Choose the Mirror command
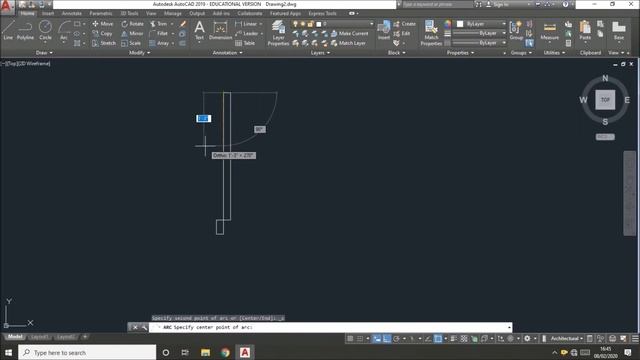This screenshot has width=640, height=360. [132, 33]
